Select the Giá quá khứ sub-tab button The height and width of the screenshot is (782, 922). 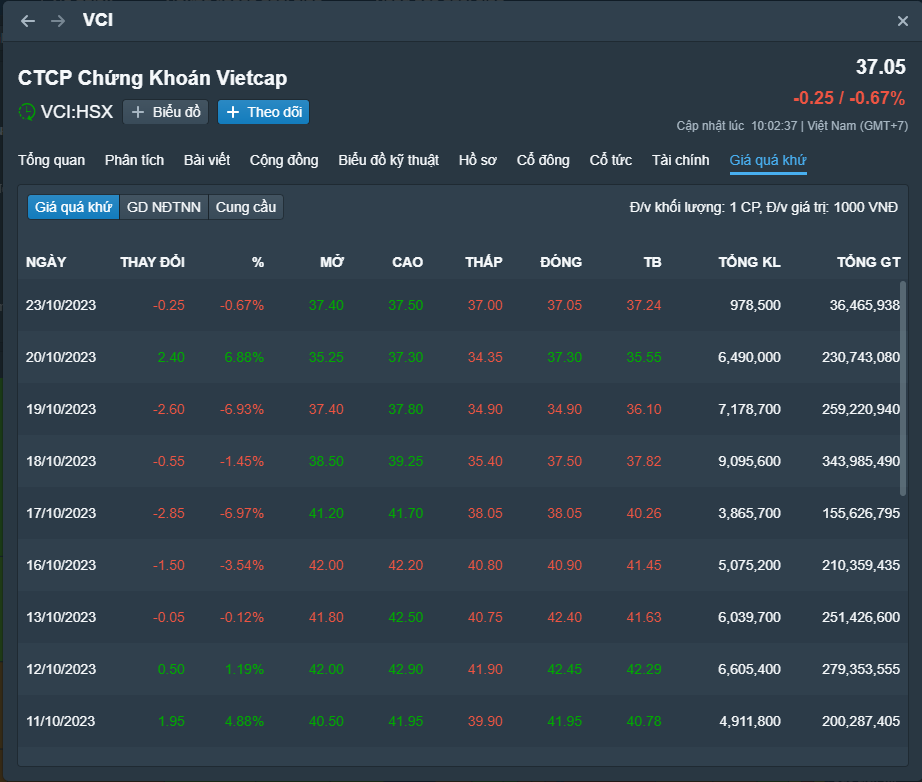pos(74,207)
